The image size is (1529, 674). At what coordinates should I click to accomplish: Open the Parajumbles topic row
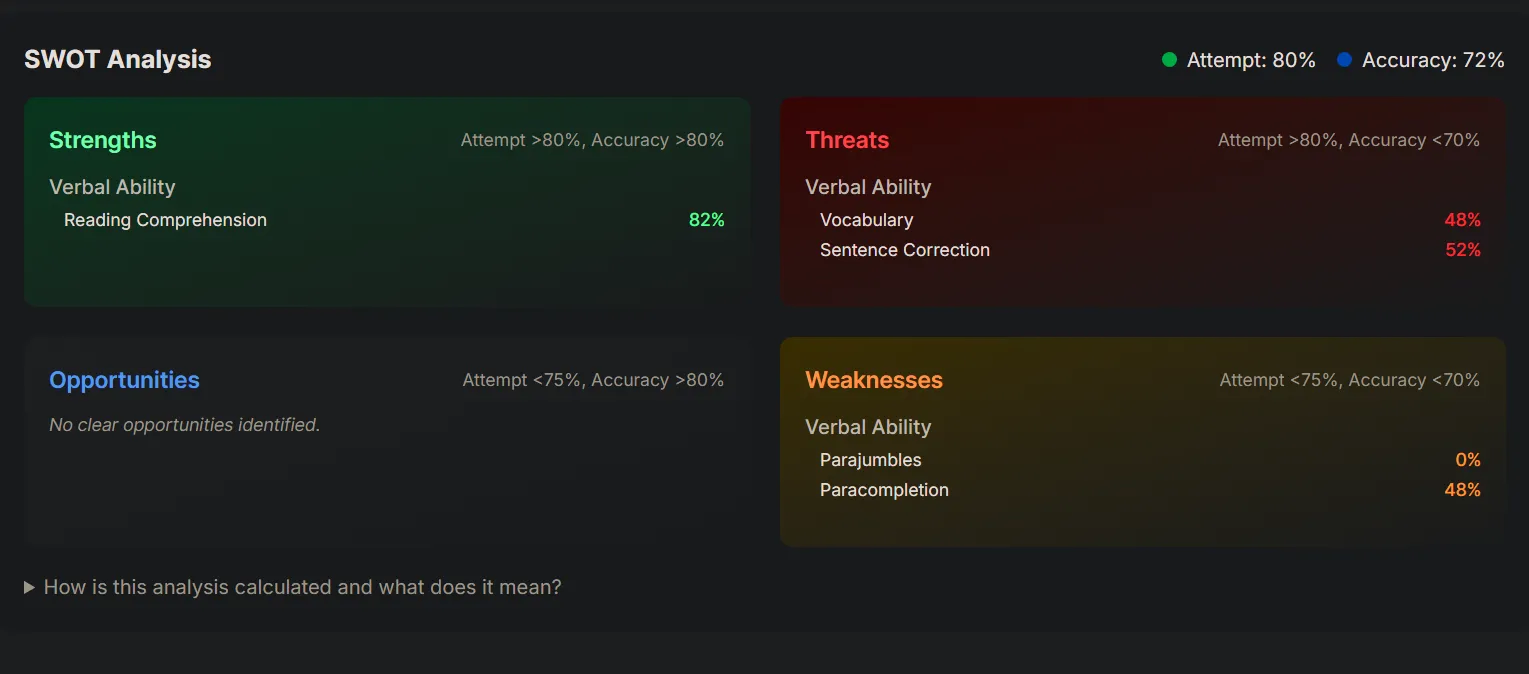coord(1150,460)
